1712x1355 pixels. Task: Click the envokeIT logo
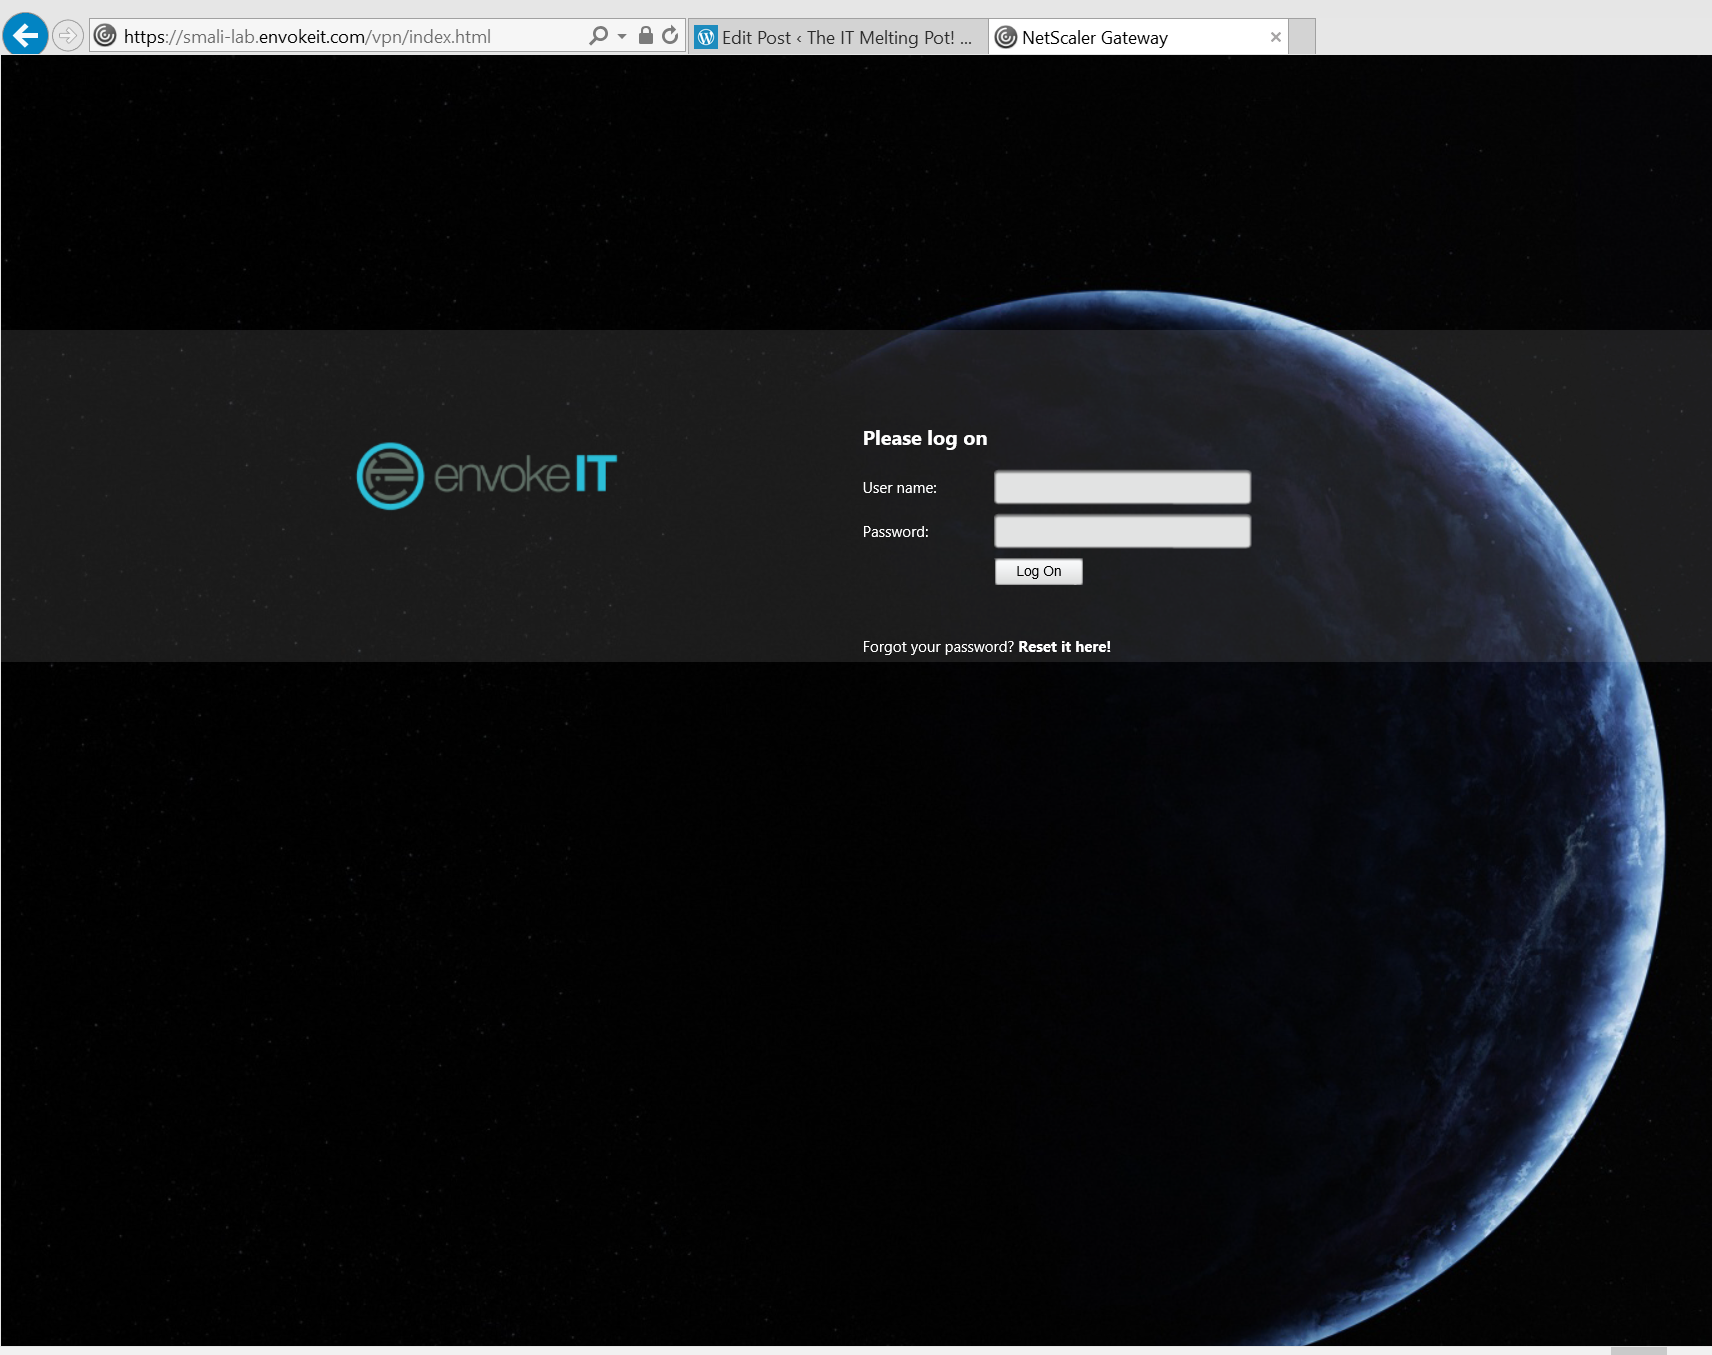pyautogui.click(x=487, y=475)
